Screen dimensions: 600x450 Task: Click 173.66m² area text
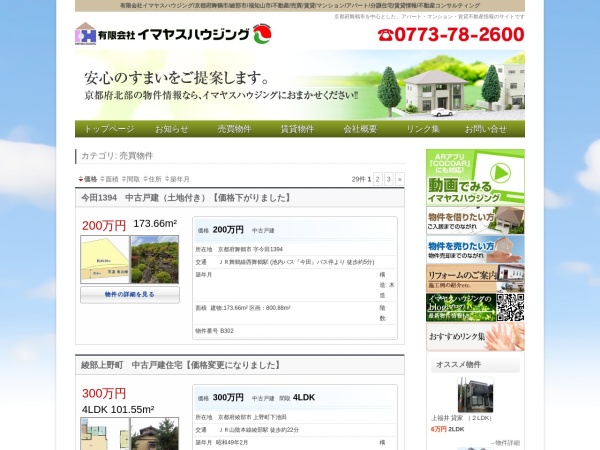(155, 223)
